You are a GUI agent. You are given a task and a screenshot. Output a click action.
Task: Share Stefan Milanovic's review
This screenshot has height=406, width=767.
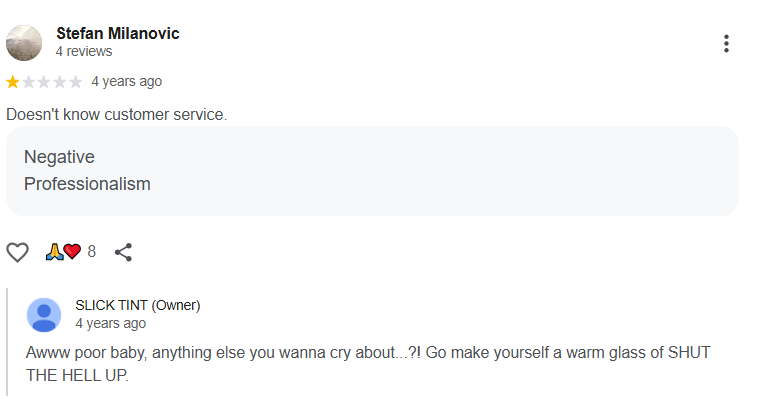pos(124,252)
